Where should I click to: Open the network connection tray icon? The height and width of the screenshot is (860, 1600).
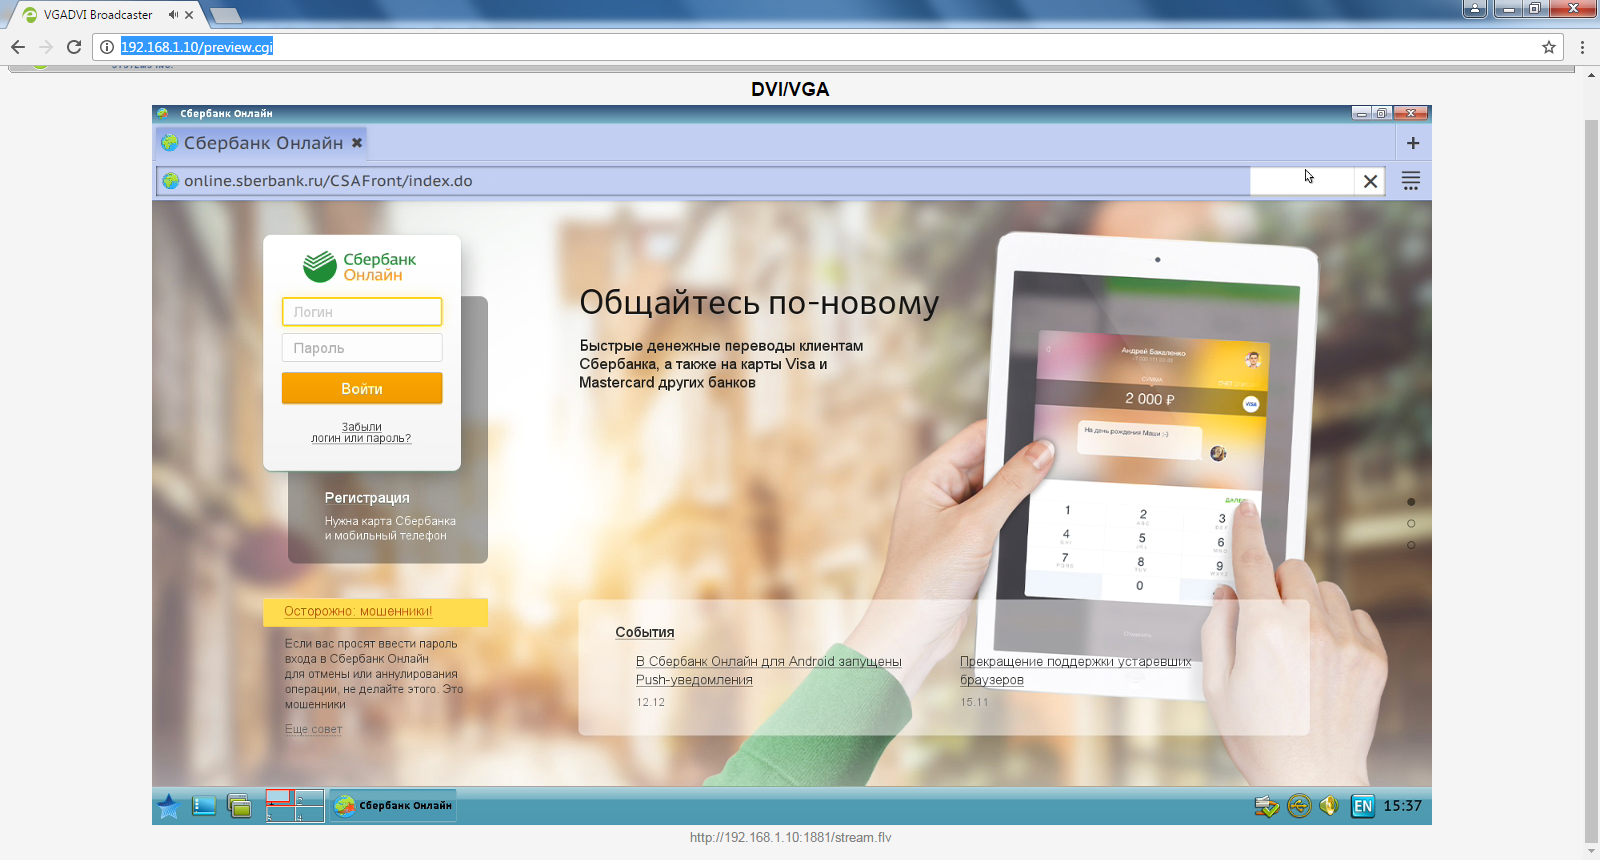(1267, 806)
